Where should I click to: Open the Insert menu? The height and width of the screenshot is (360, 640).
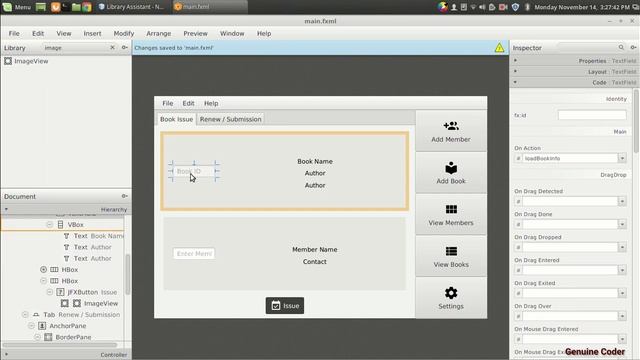click(x=92, y=33)
